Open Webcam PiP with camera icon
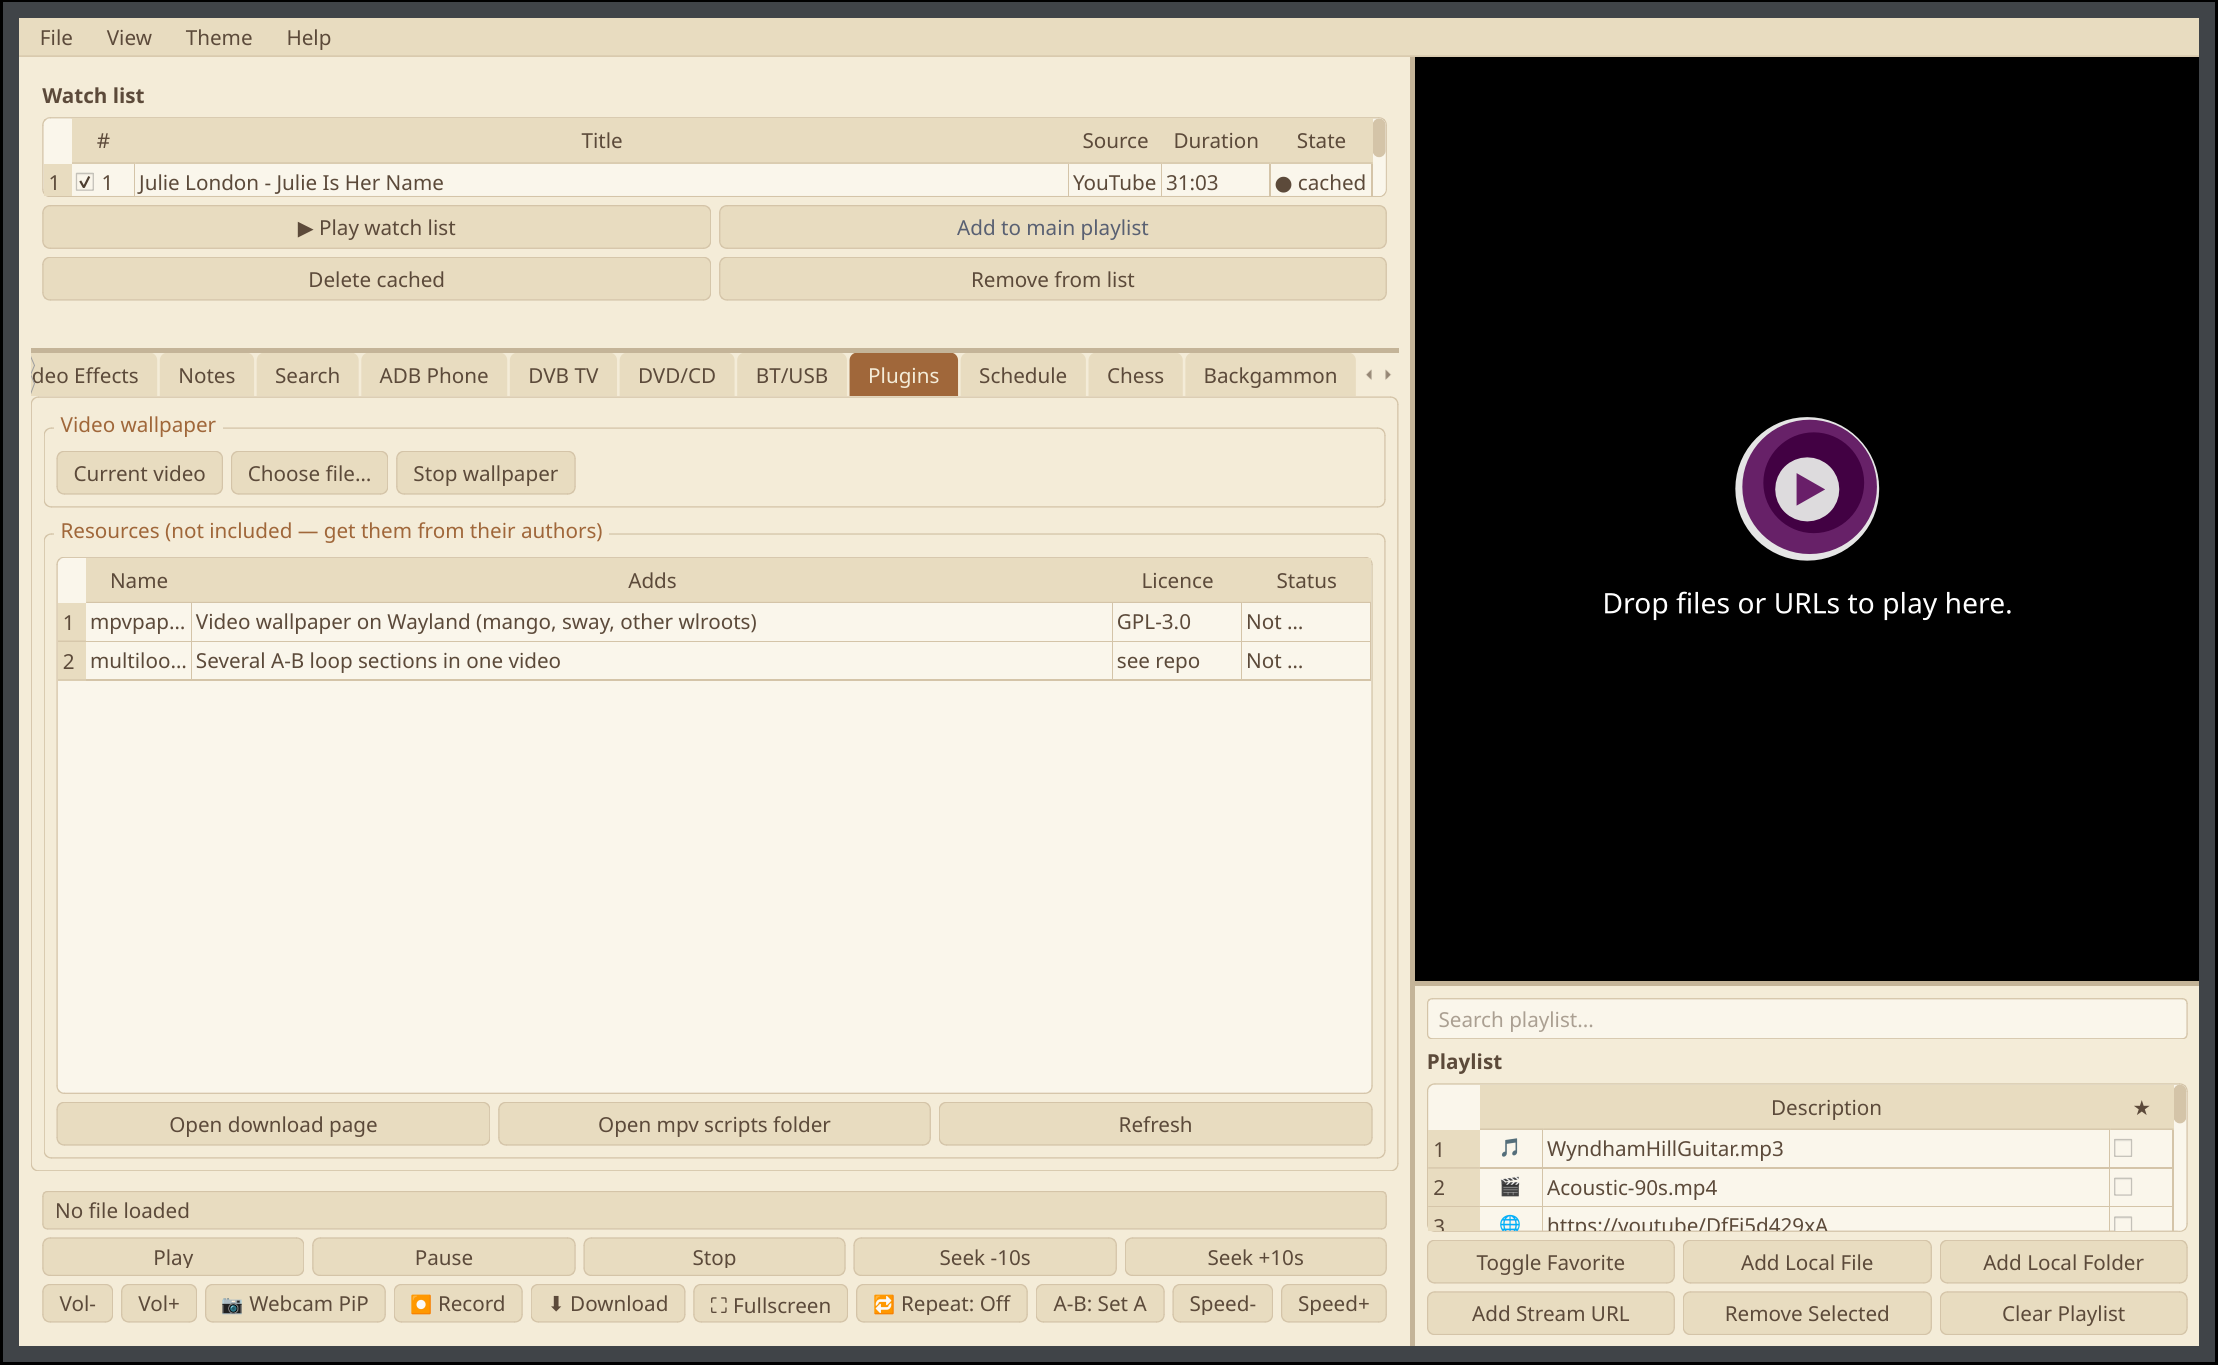This screenshot has width=2218, height=1365. tap(295, 1303)
